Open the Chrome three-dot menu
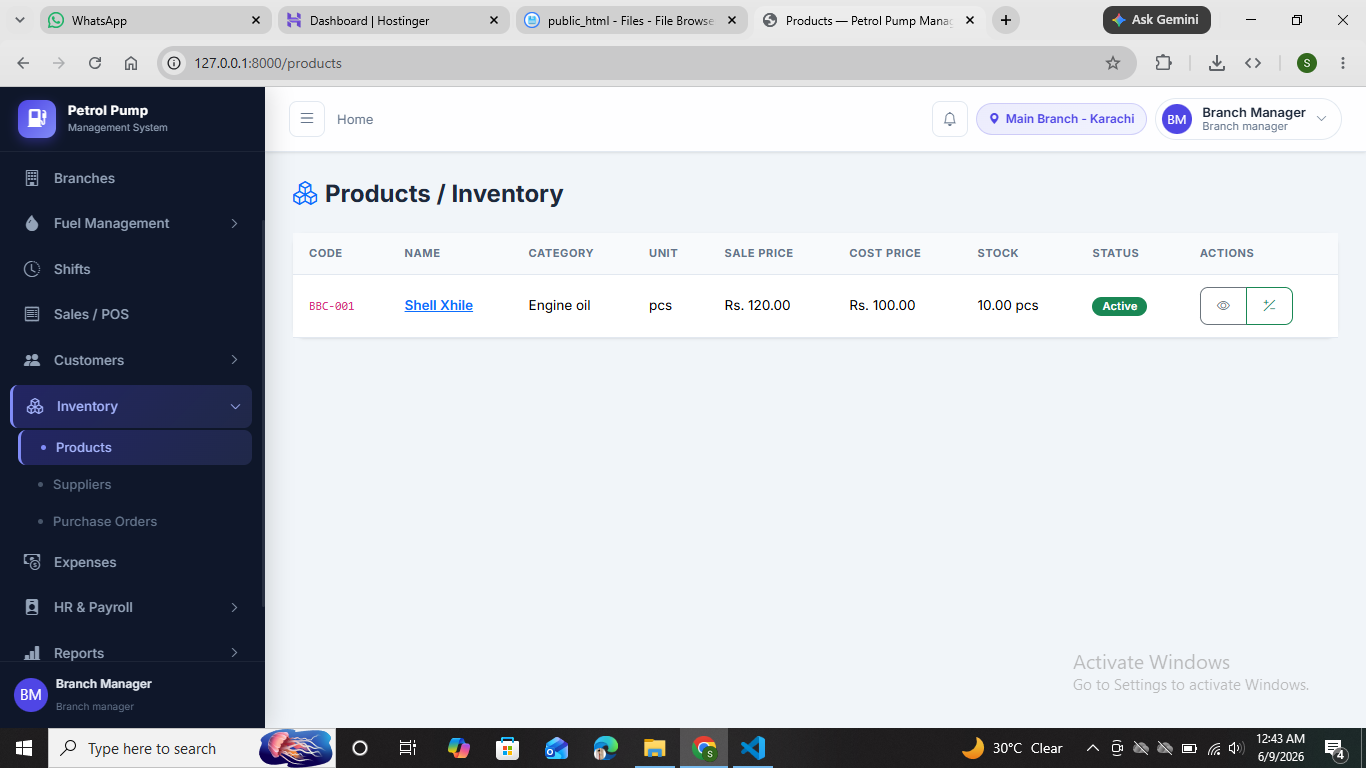Image resolution: width=1366 pixels, height=768 pixels. [1342, 63]
